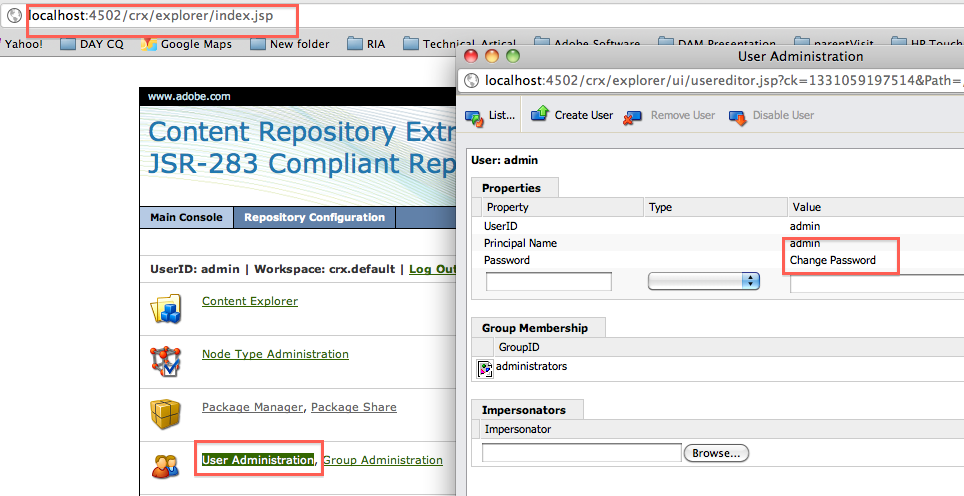Screen dimensions: 964x496
Task: Click the Package Manager box icon
Action: tap(166, 414)
